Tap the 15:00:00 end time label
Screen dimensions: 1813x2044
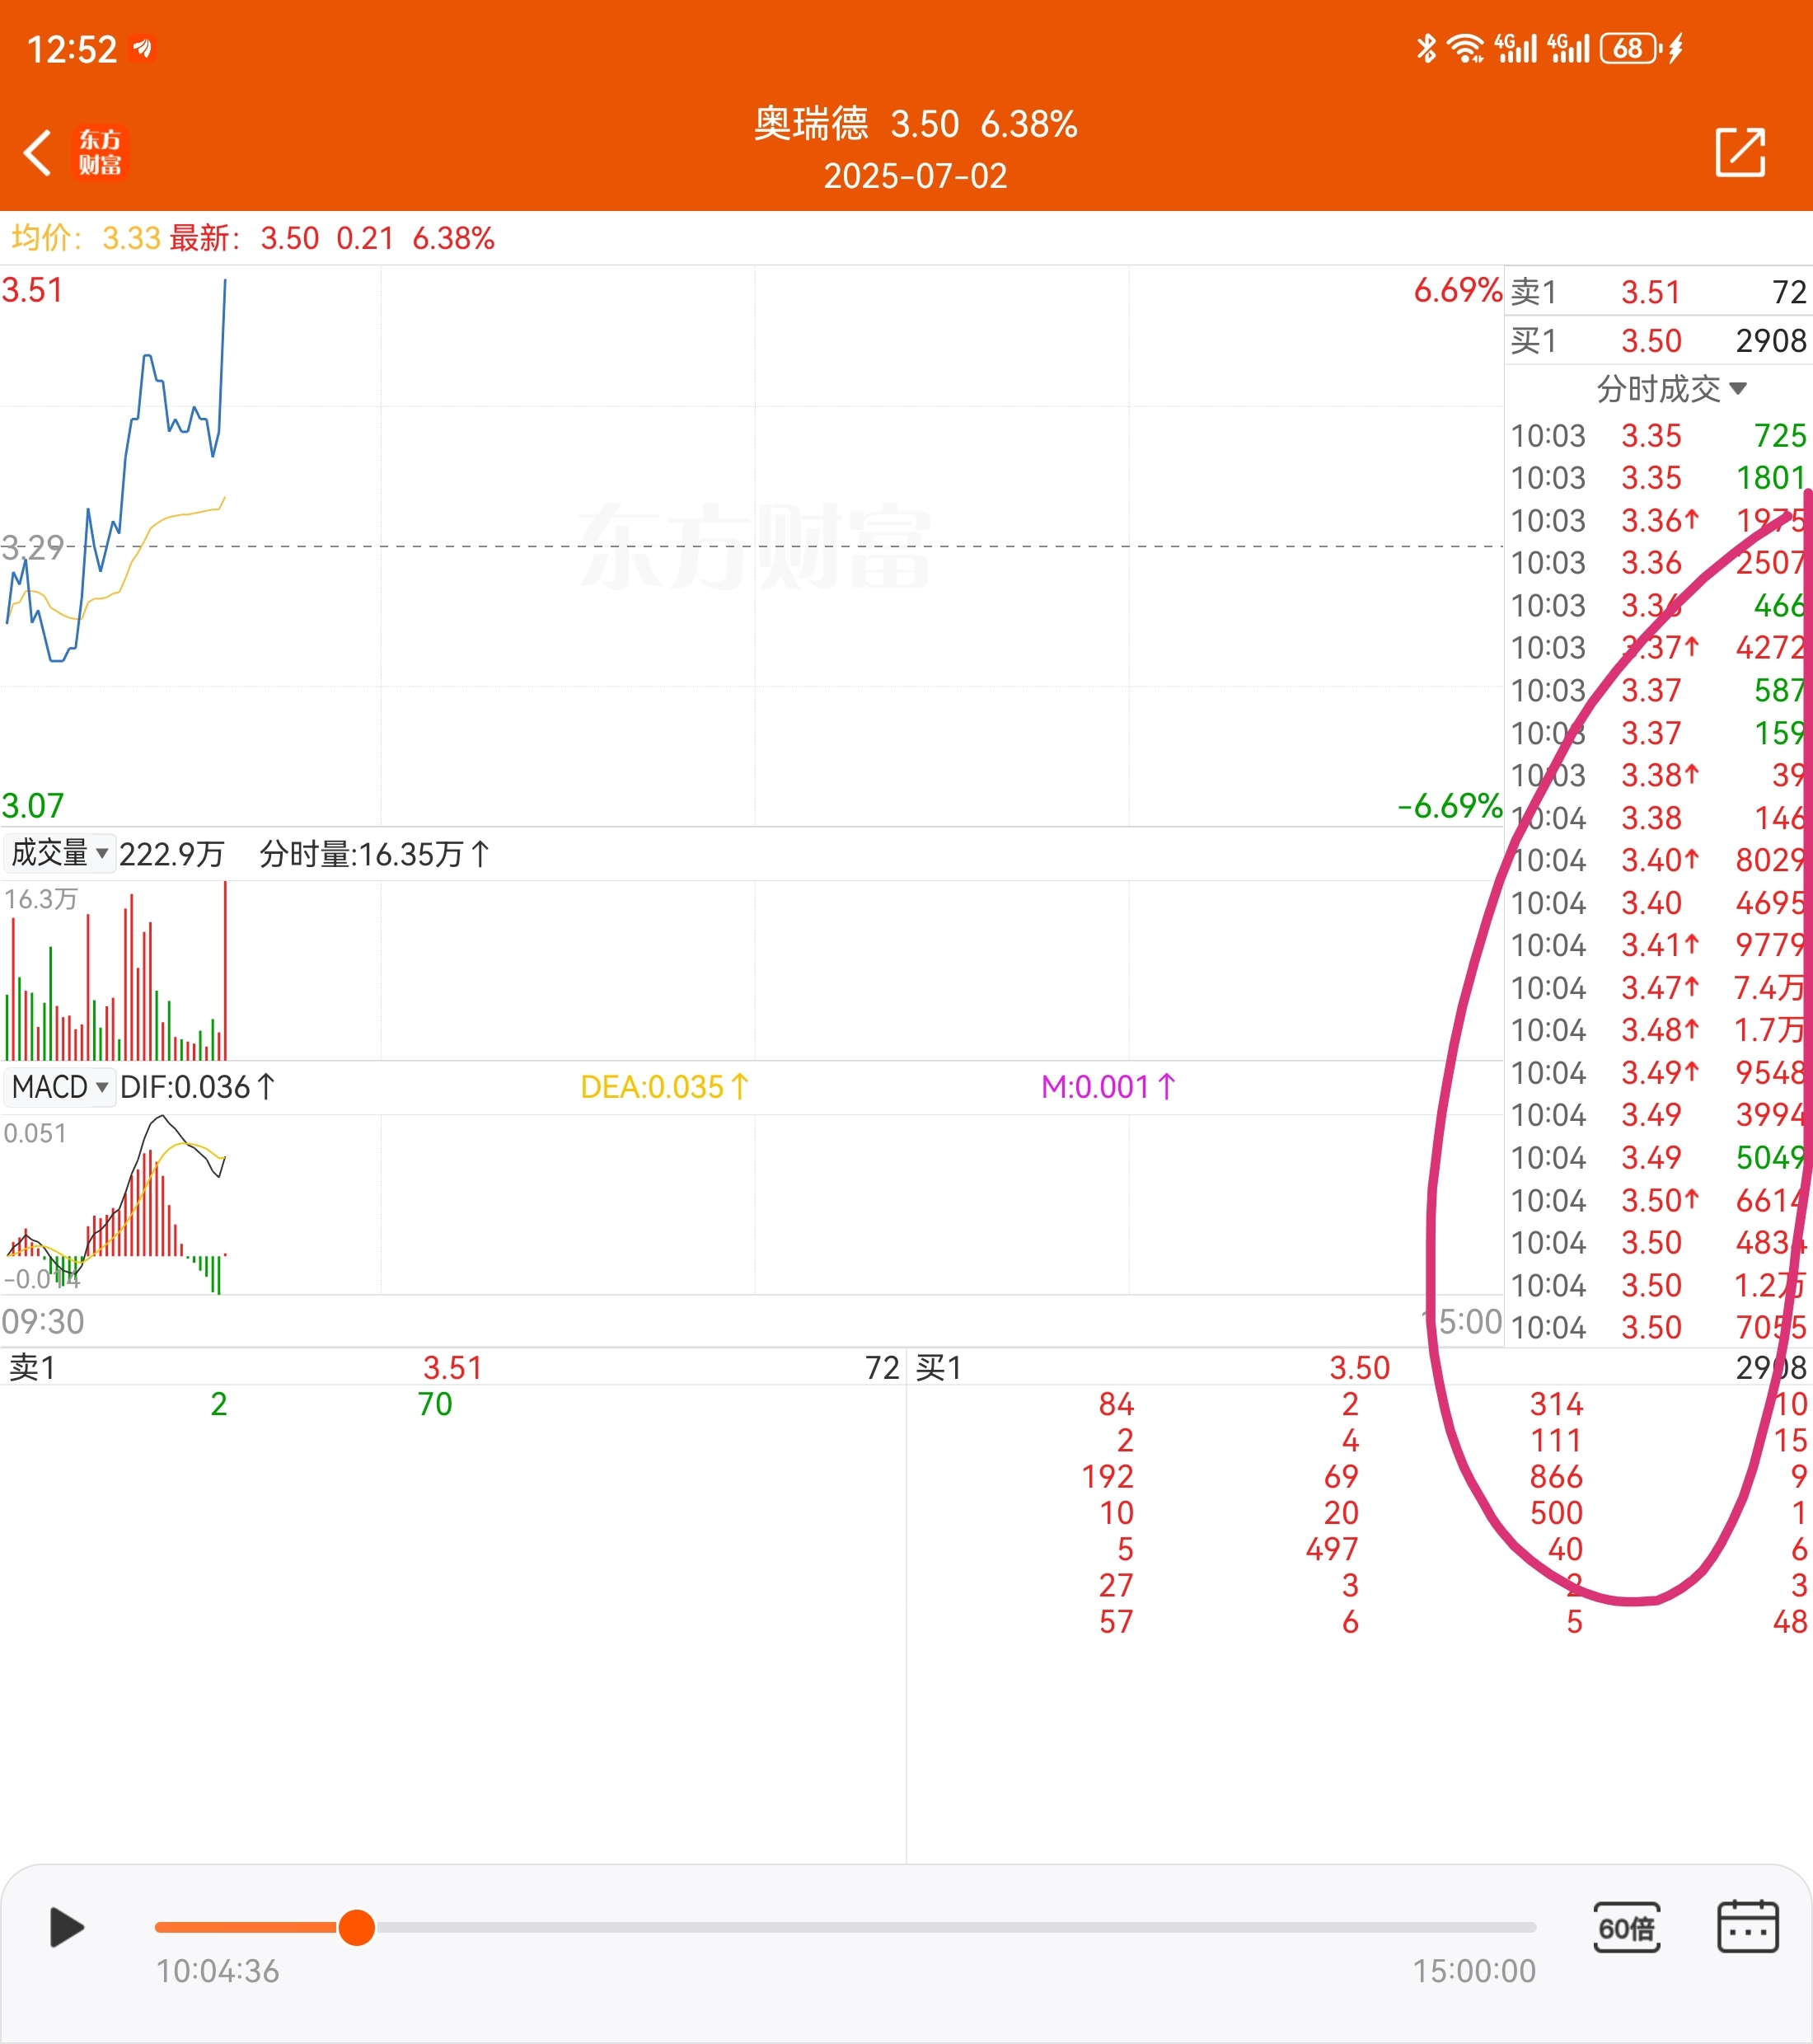click(x=1474, y=1971)
